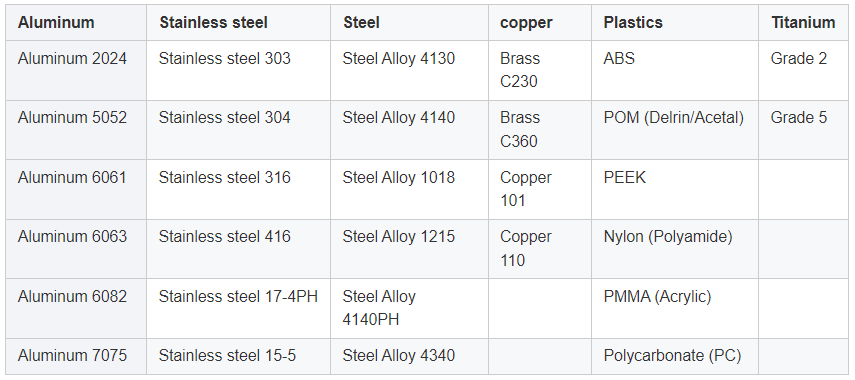Click the Brass C360 cell
The image size is (855, 380).
click(540, 130)
